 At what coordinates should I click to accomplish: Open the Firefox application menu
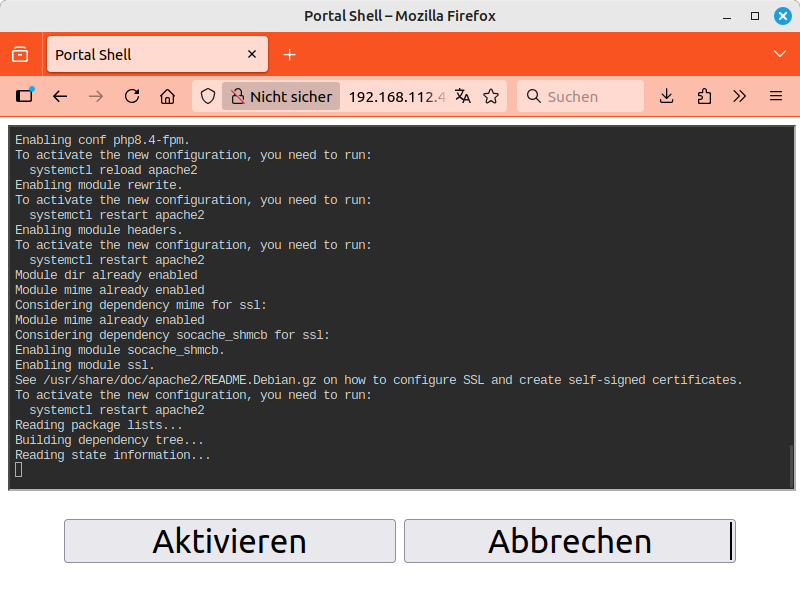(x=775, y=96)
